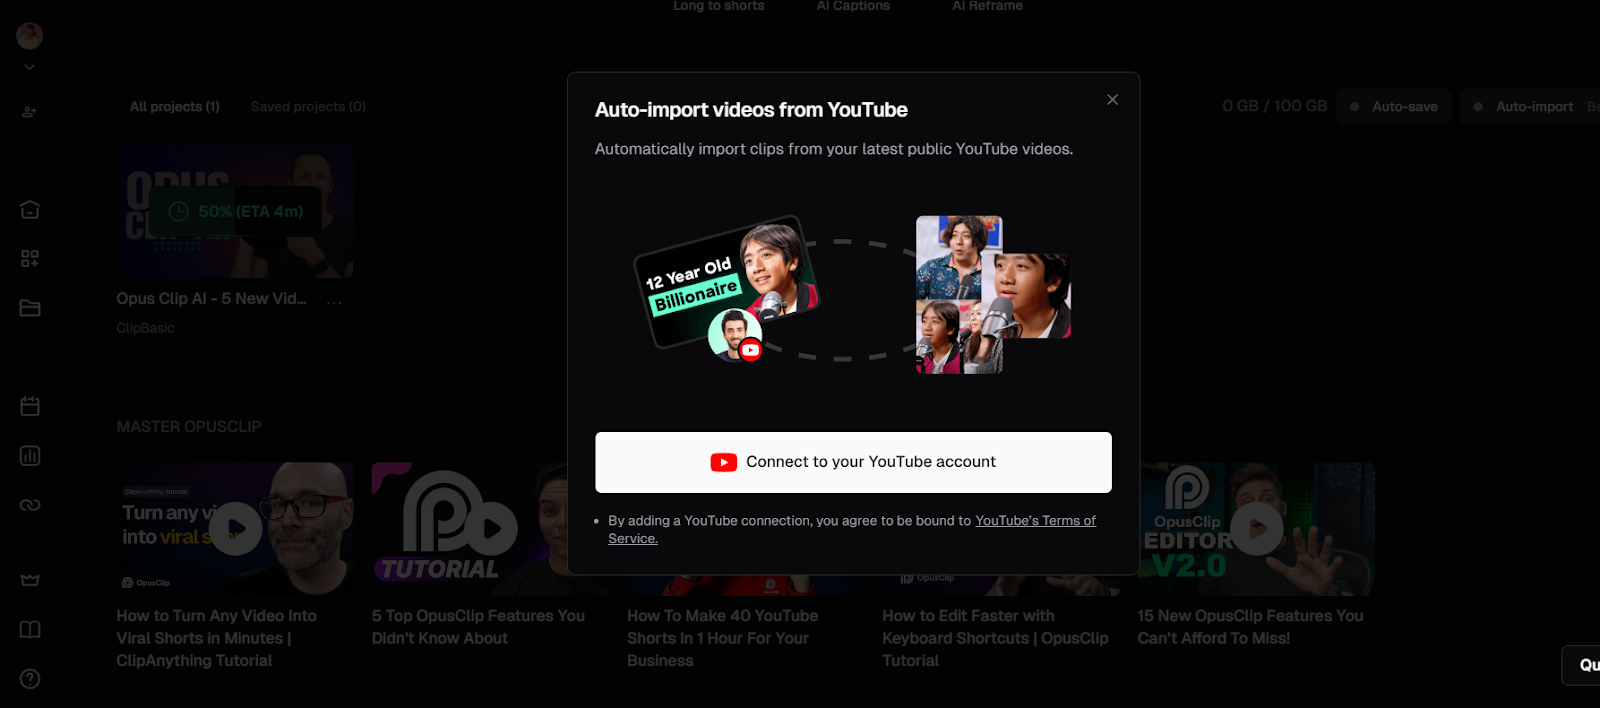Viewport: 1600px width, 708px height.
Task: Select the Long to shorts tab
Action: click(718, 6)
